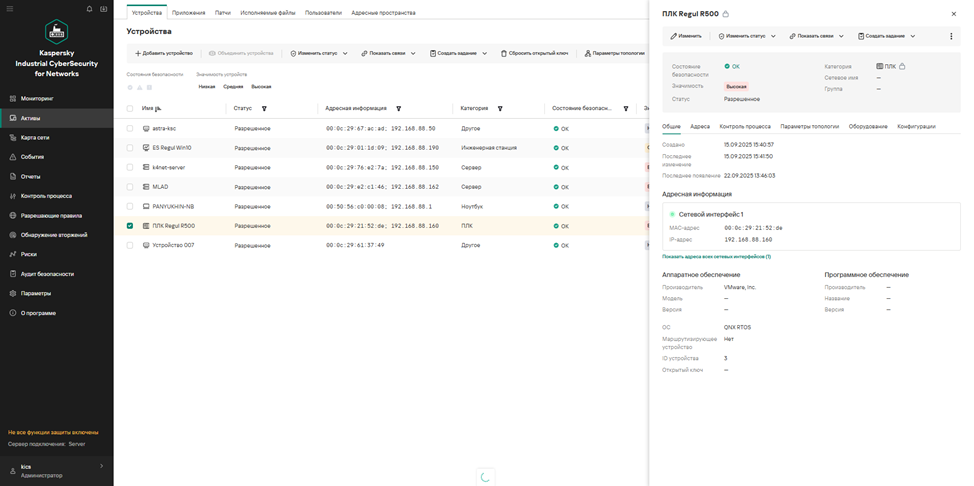Check the astra-ksc row checkbox
974x486 pixels.
(130, 128)
